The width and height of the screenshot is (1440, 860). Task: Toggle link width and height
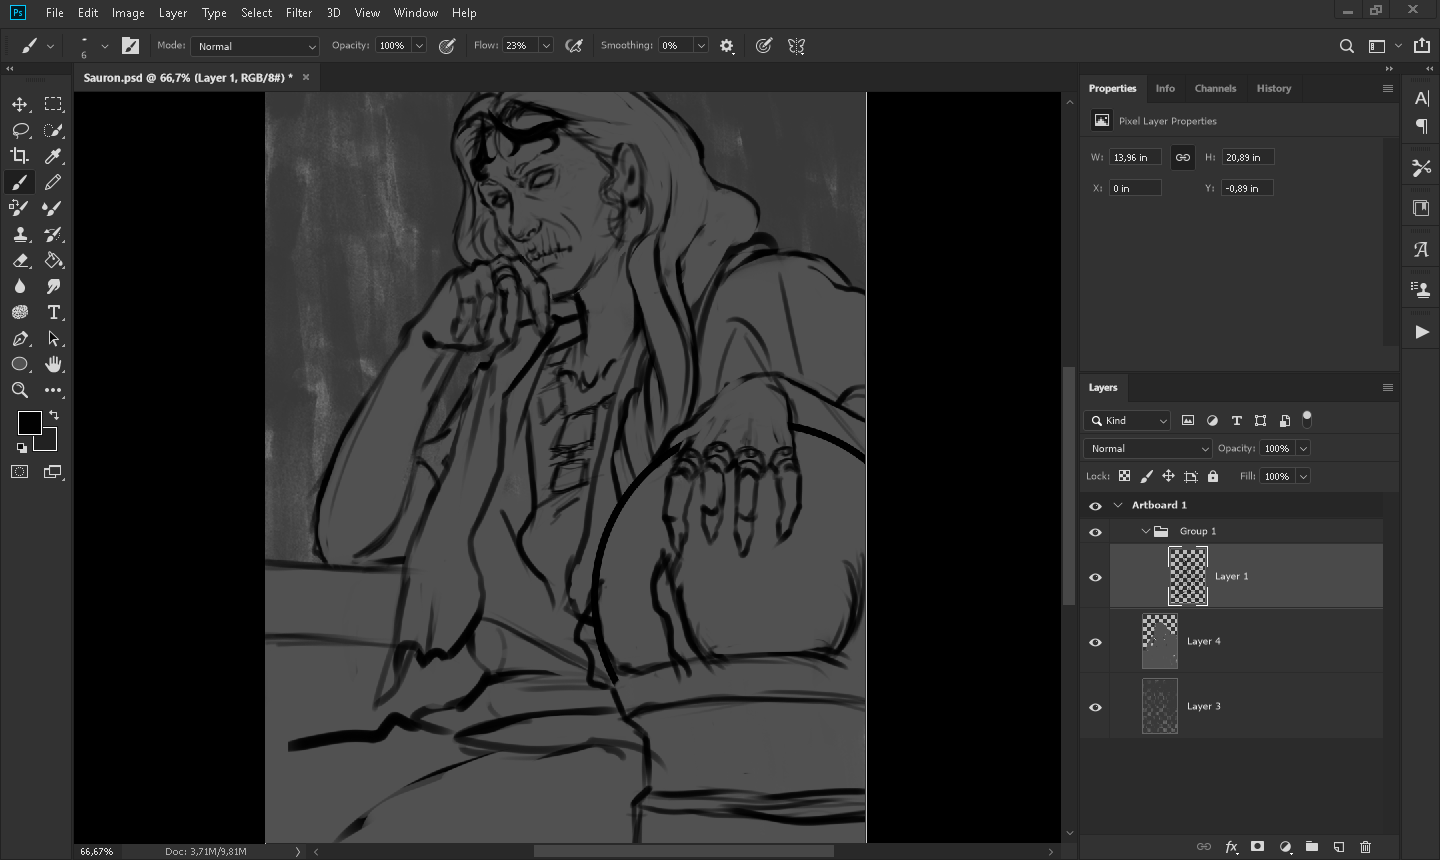pos(1182,157)
